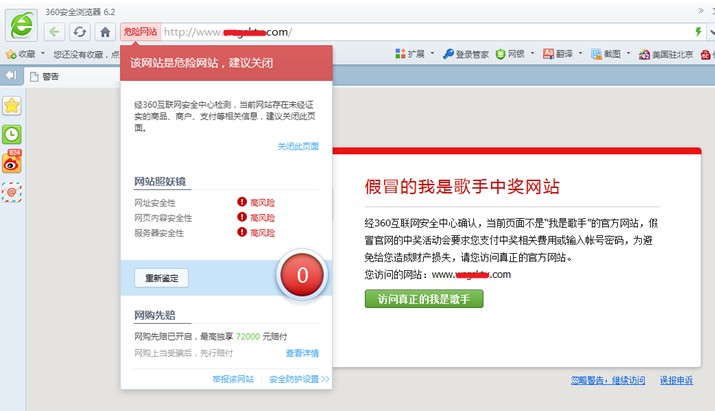The width and height of the screenshot is (715, 411).
Task: Open the 网银 online banking shield
Action: [x=510, y=54]
